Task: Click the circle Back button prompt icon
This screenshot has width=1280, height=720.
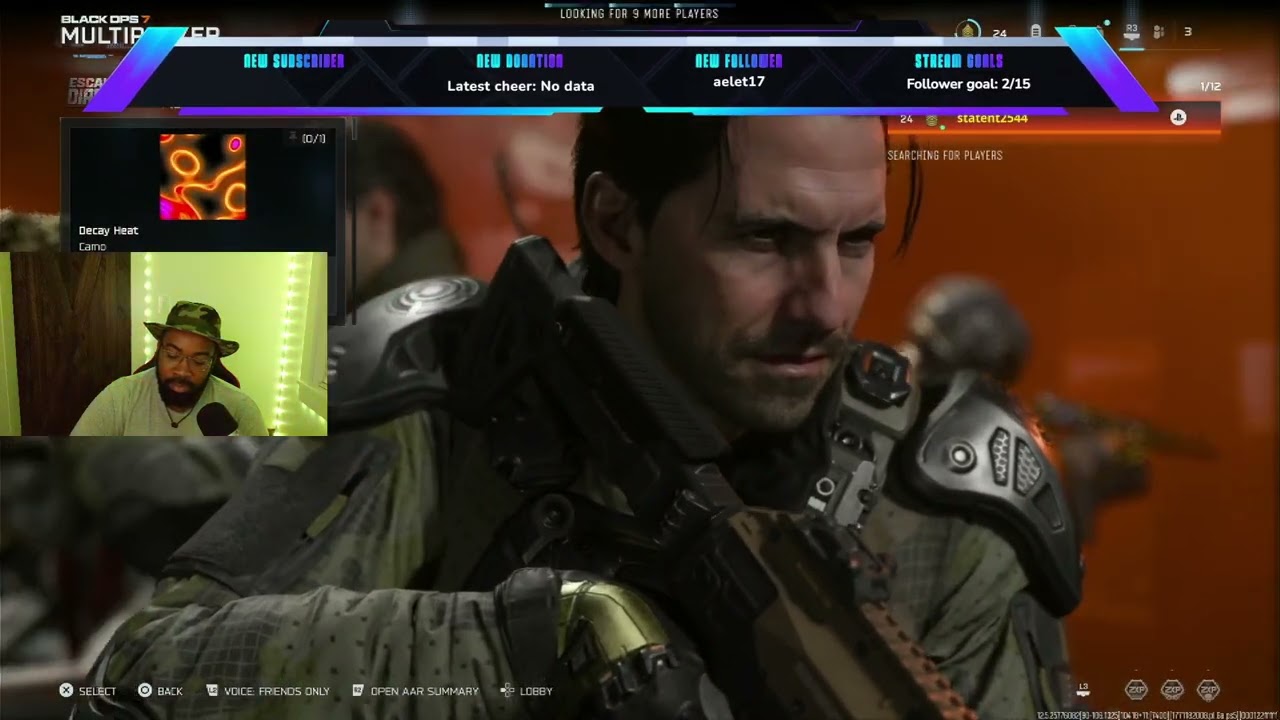Action: 145,691
